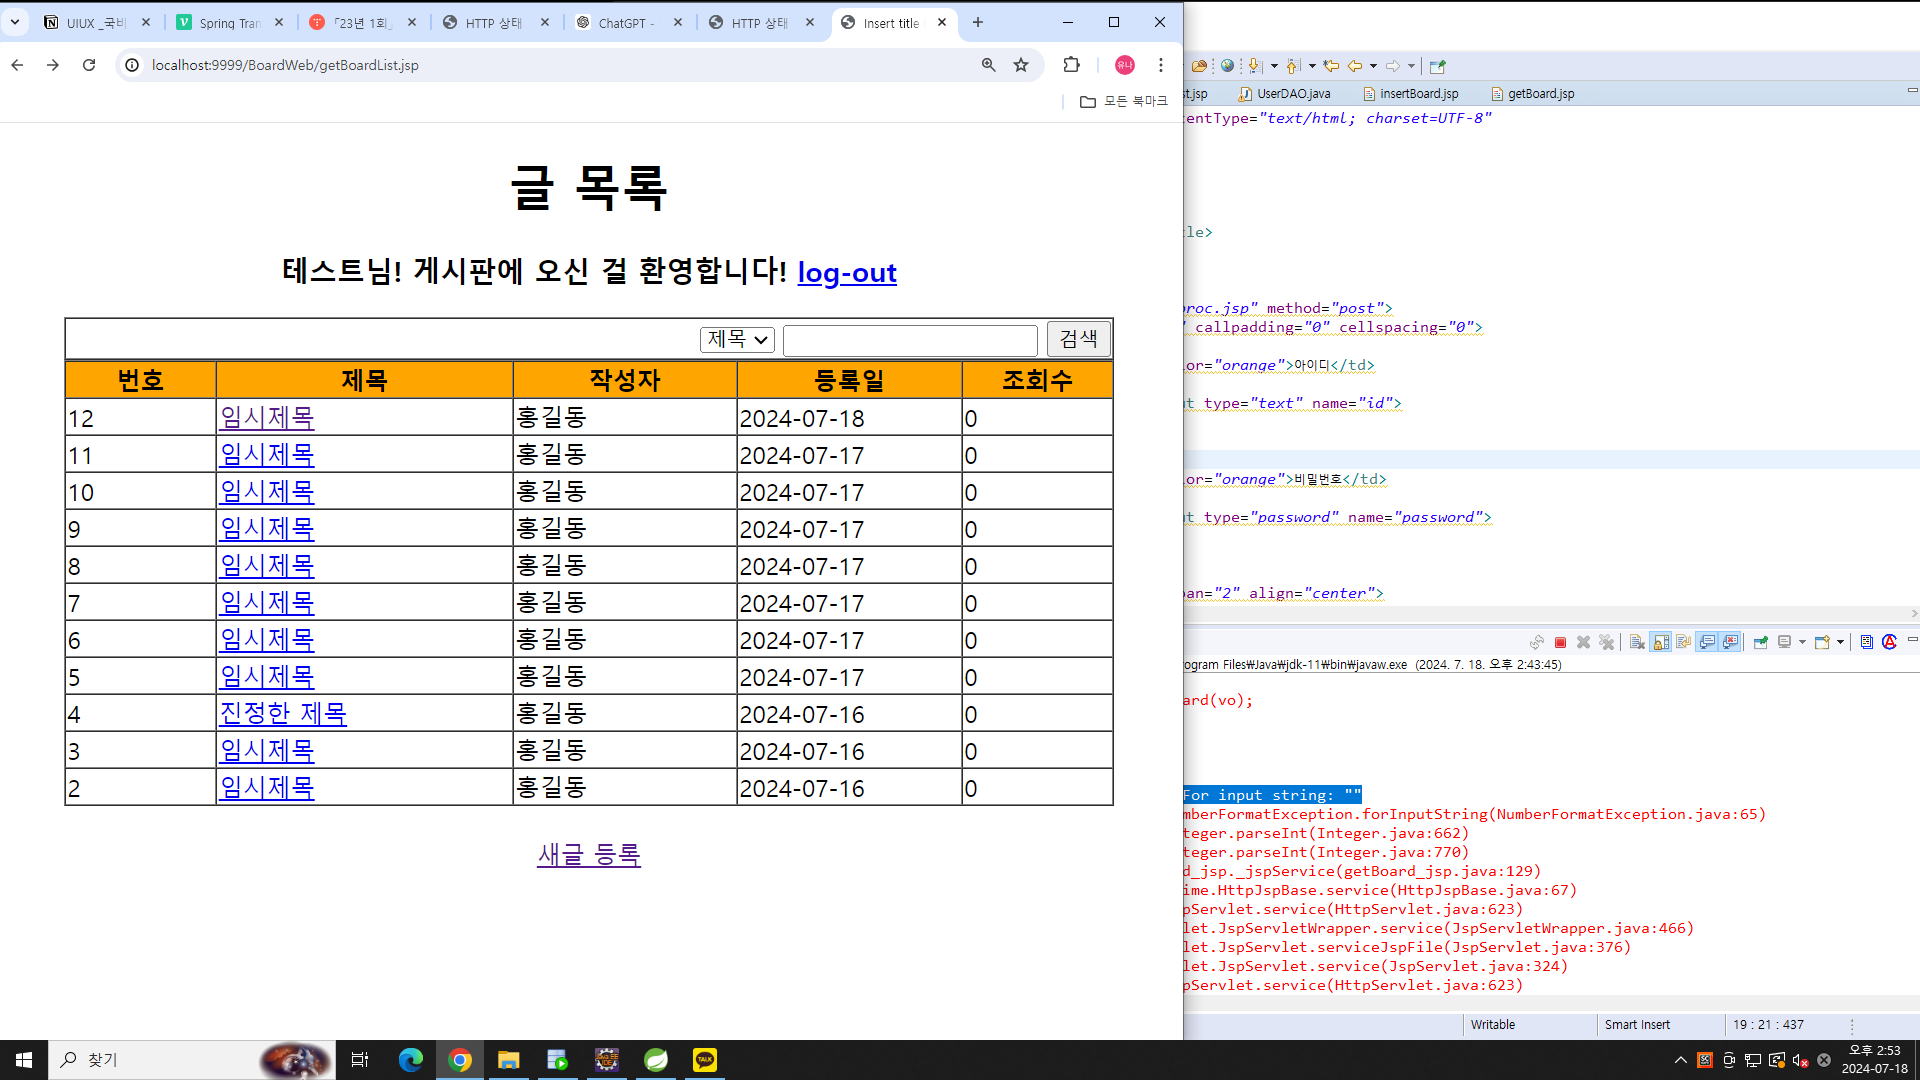Click the log-out link

846,272
